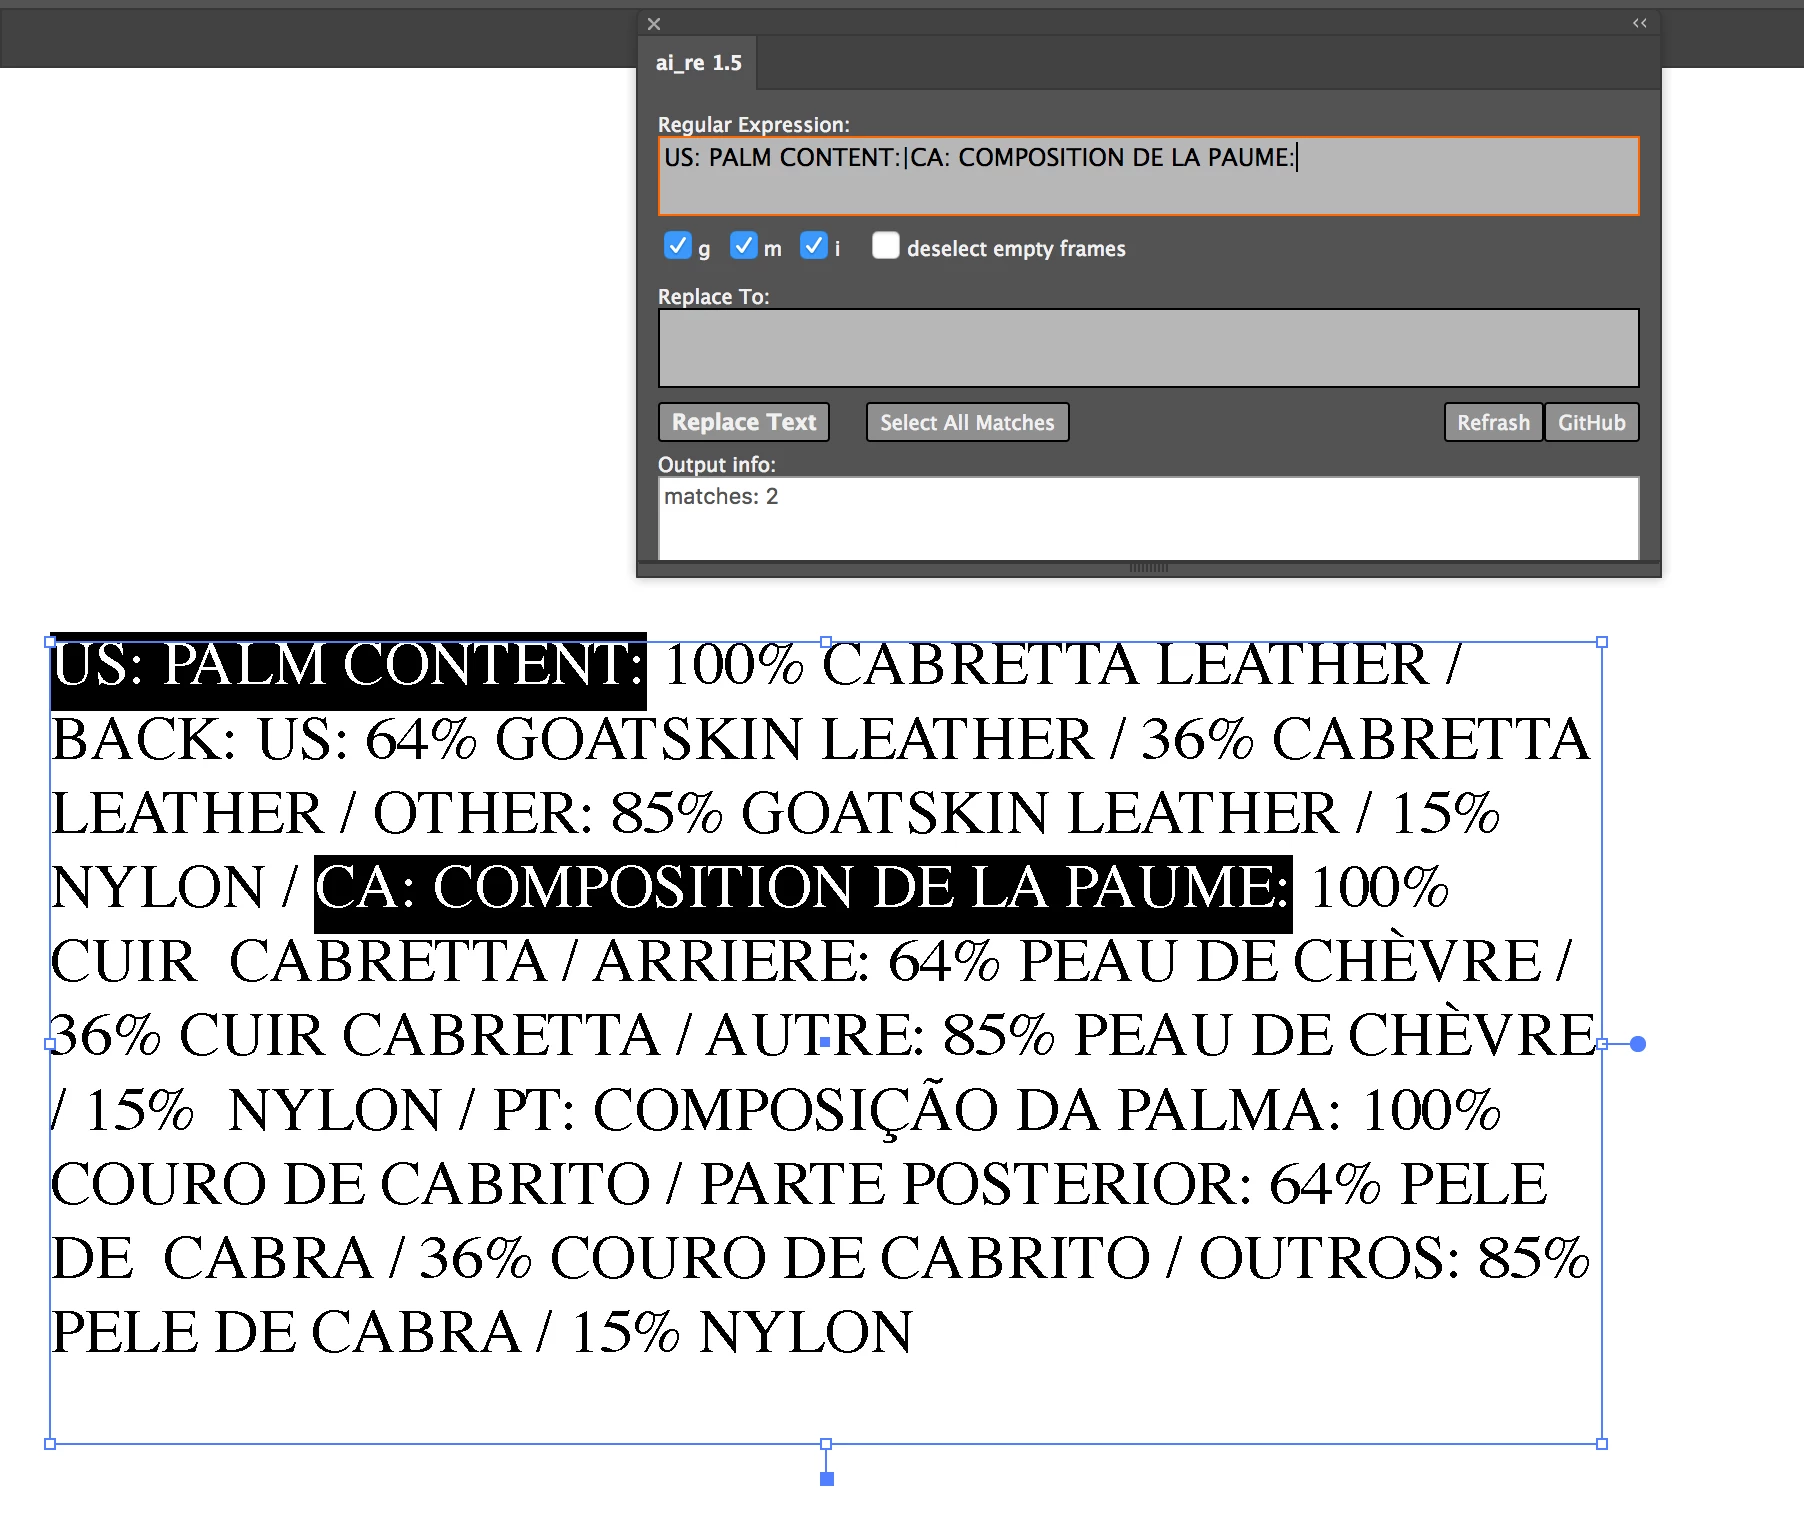Click the Regular Expression input field
The image size is (1804, 1516).
1148,176
